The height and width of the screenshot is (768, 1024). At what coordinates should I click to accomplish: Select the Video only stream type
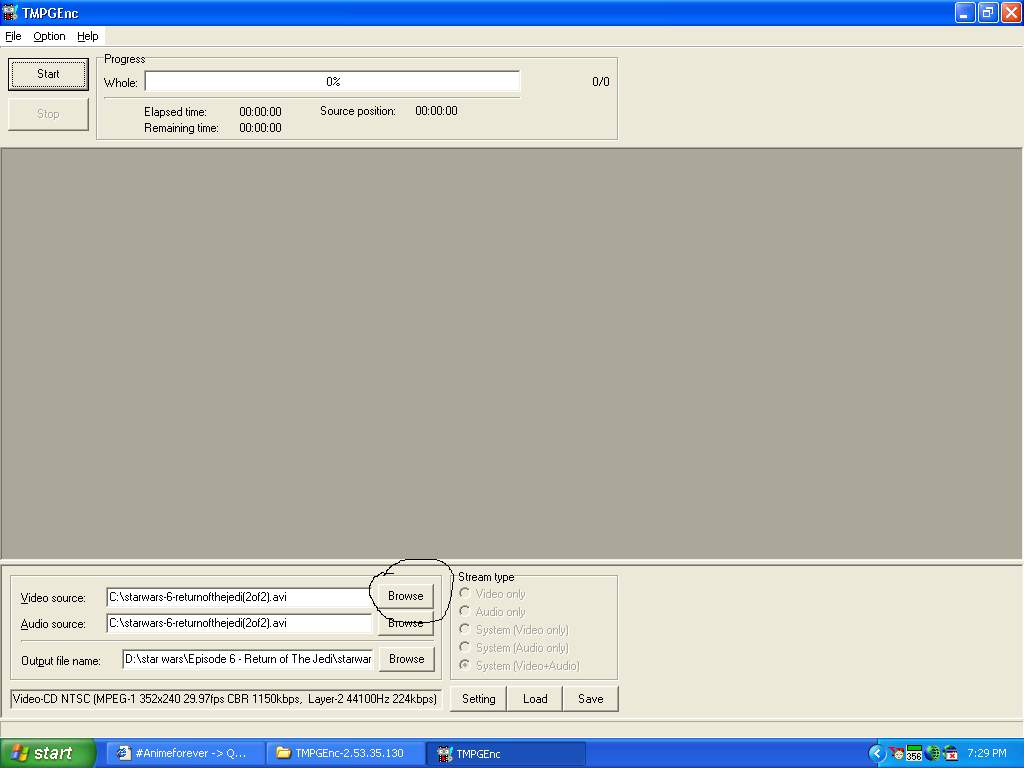[x=463, y=593]
